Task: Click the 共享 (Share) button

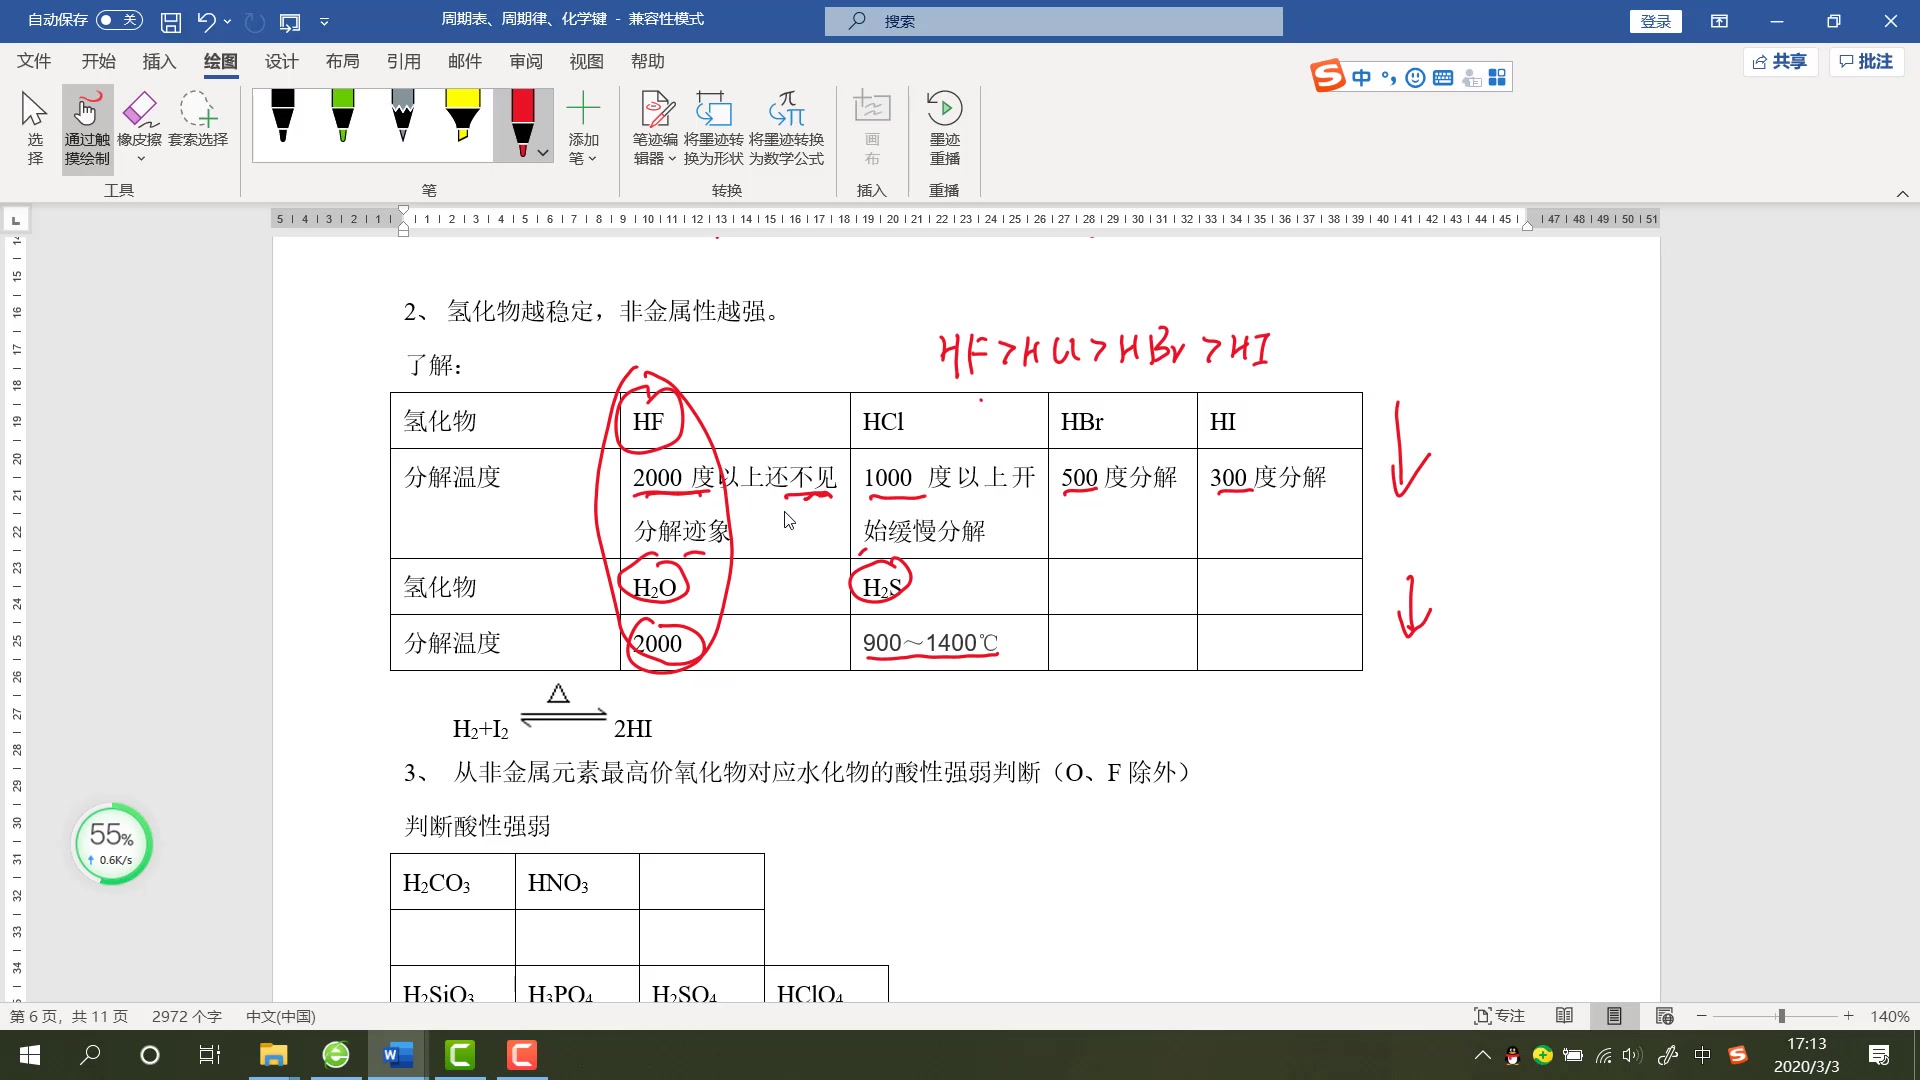Action: pyautogui.click(x=1780, y=62)
